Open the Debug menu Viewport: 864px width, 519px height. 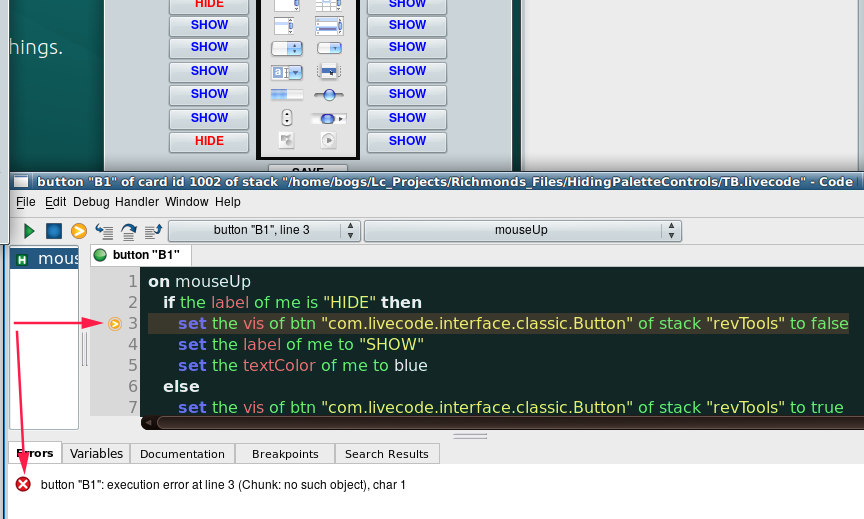coord(91,202)
